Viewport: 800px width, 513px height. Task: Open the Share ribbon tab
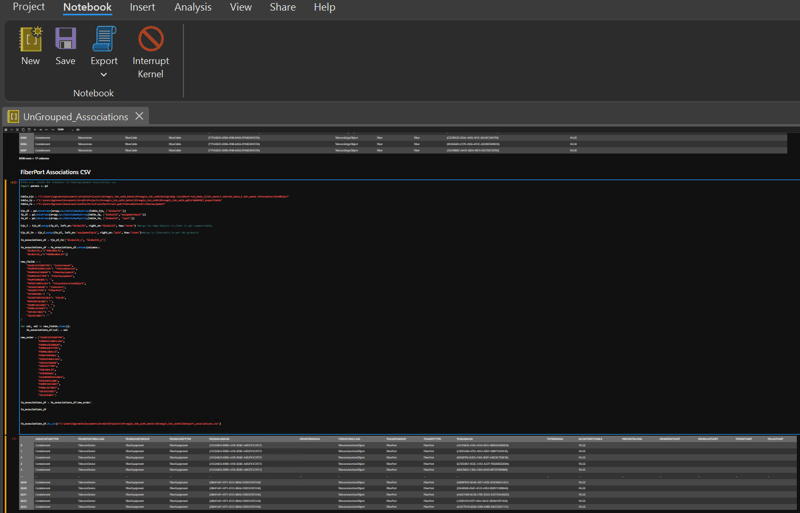point(283,7)
